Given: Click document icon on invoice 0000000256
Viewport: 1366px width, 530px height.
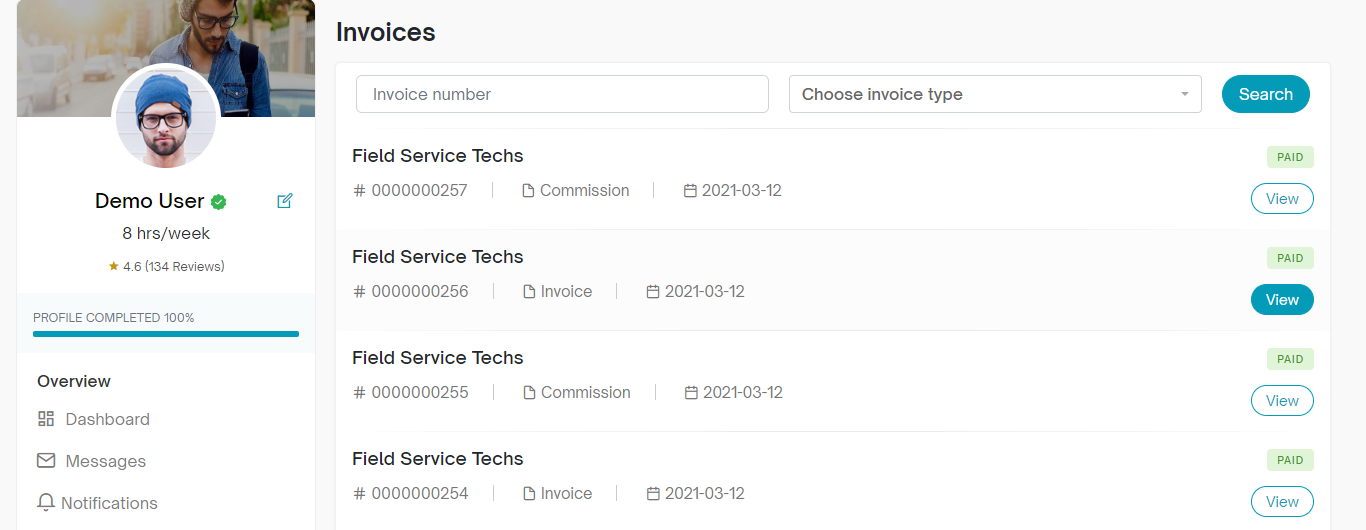Looking at the screenshot, I should [529, 292].
